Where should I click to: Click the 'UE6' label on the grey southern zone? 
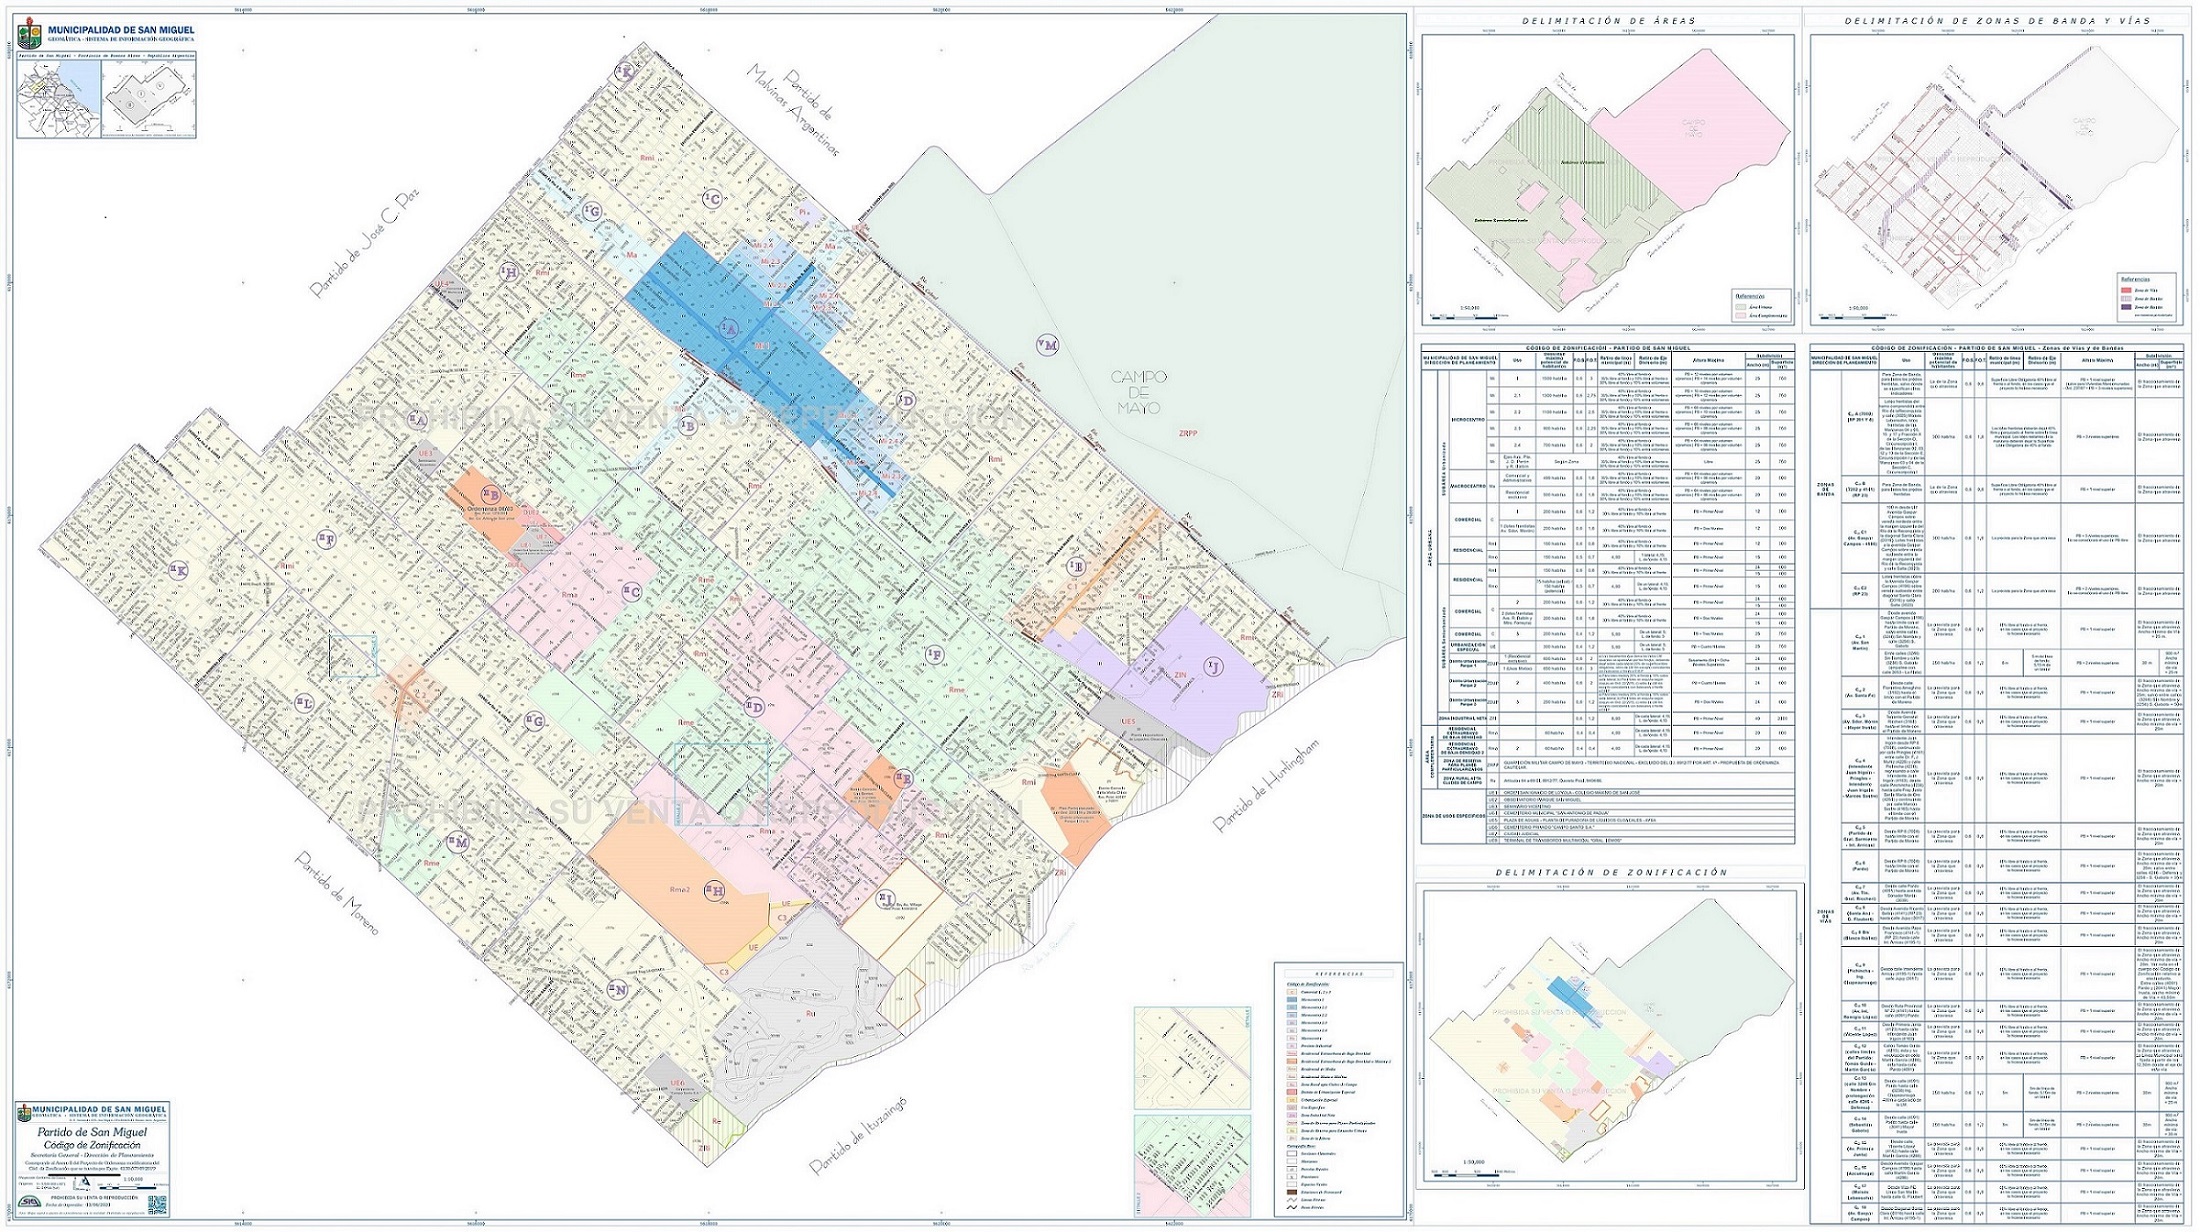coord(676,1083)
